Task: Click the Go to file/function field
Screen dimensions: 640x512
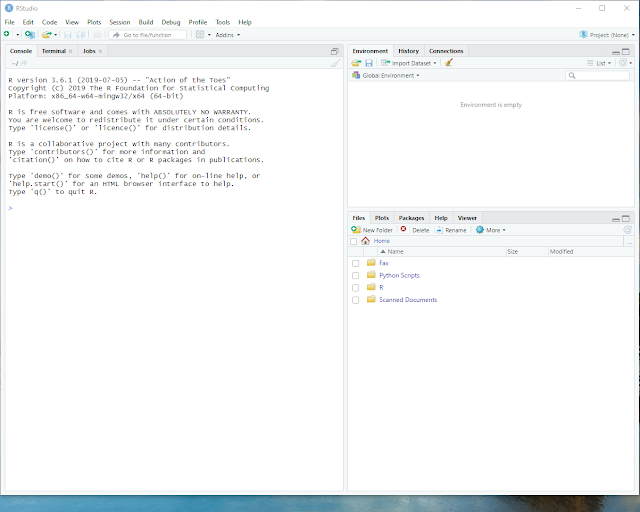Action: tap(148, 35)
